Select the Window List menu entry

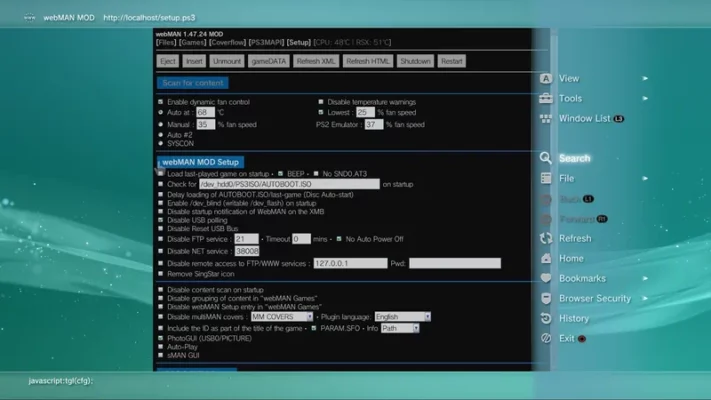584,119
